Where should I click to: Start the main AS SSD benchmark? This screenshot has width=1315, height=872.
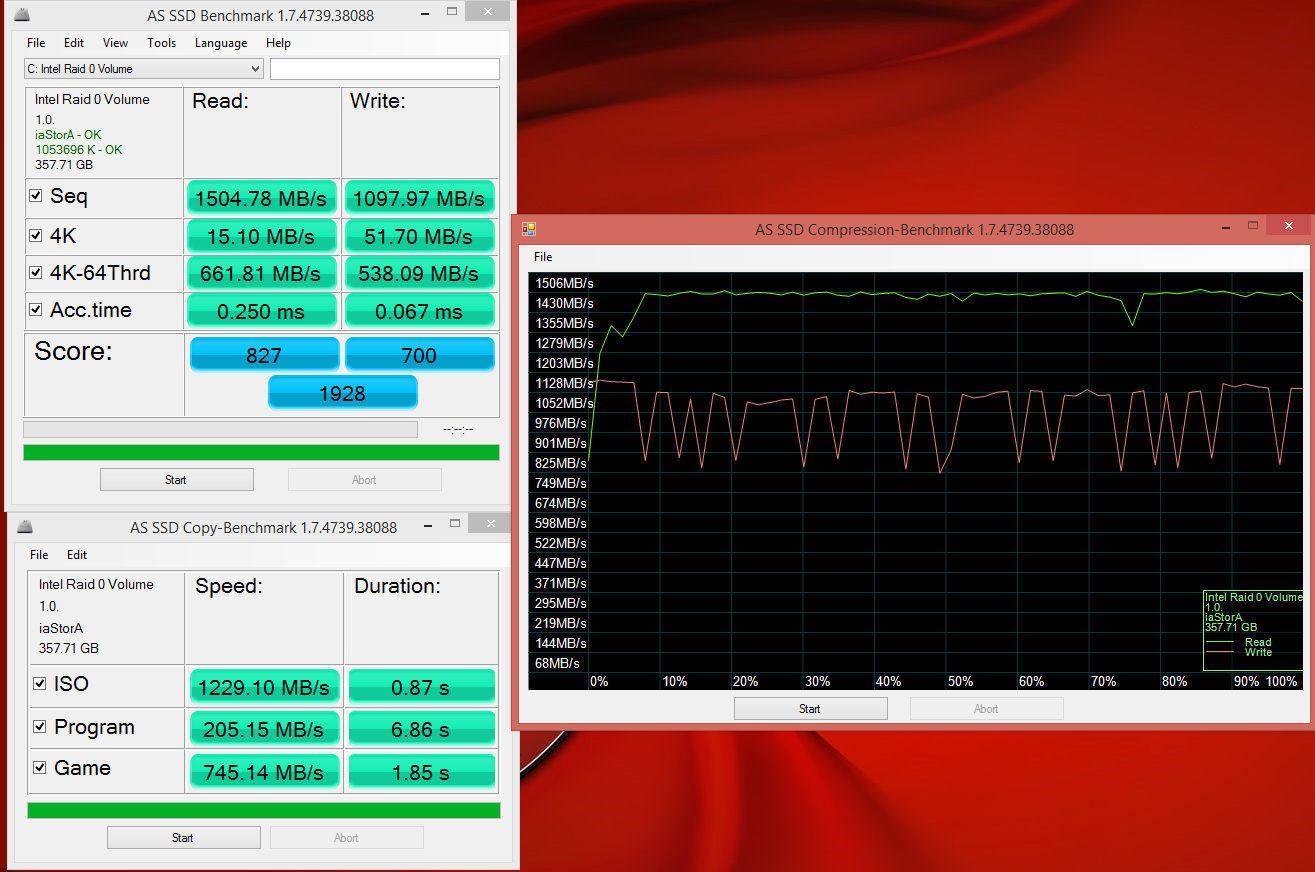click(x=176, y=480)
